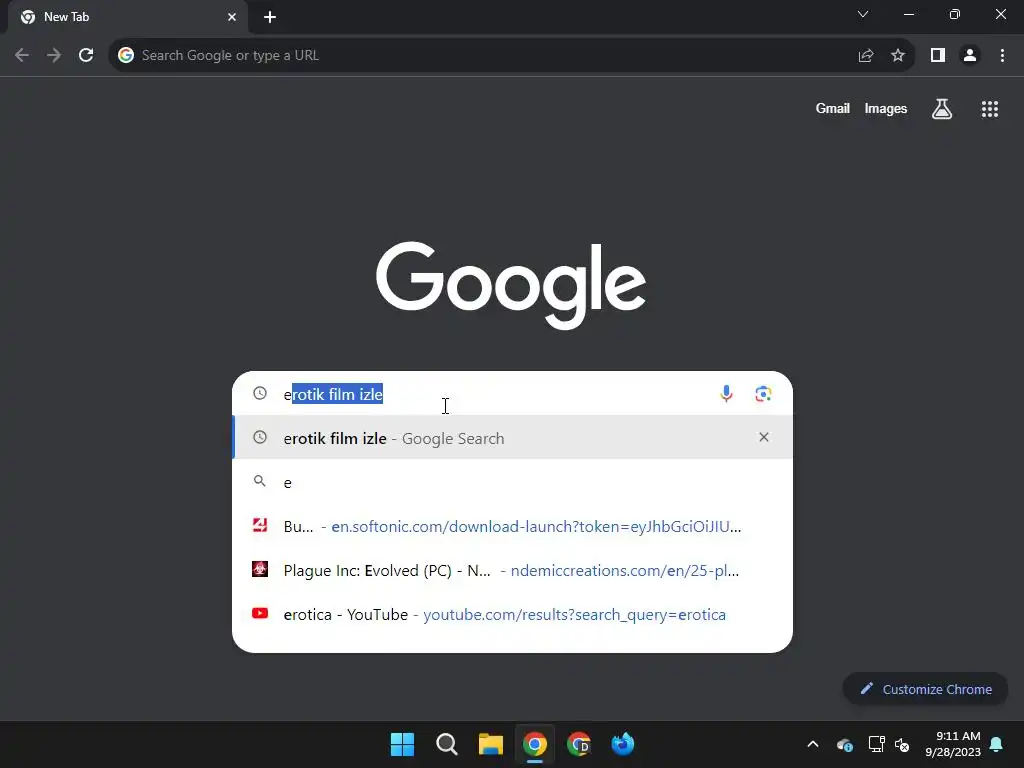The width and height of the screenshot is (1024, 768).
Task: Go forward with the forward arrow
Action: [54, 56]
